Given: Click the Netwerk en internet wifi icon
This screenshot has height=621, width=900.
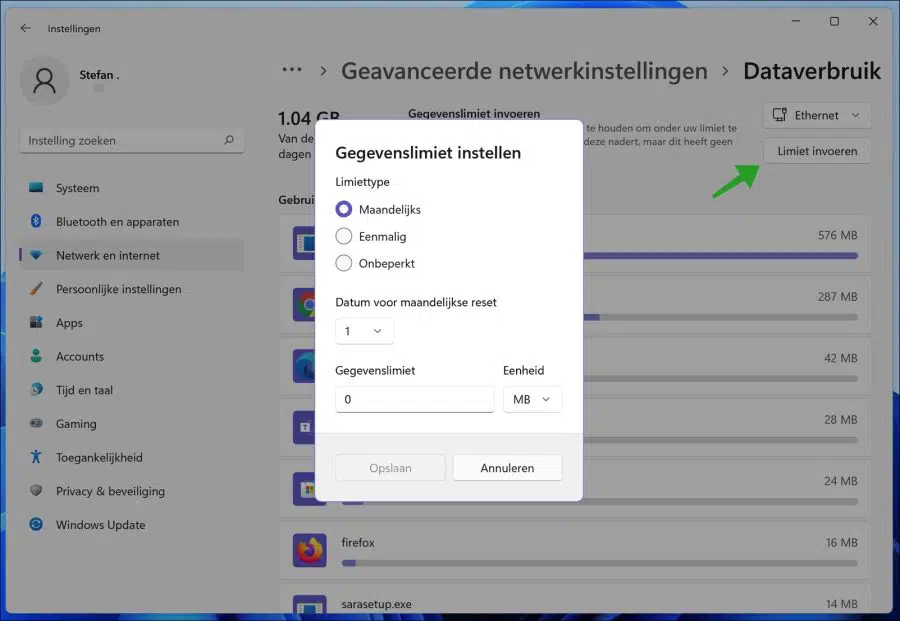Looking at the screenshot, I should point(36,255).
